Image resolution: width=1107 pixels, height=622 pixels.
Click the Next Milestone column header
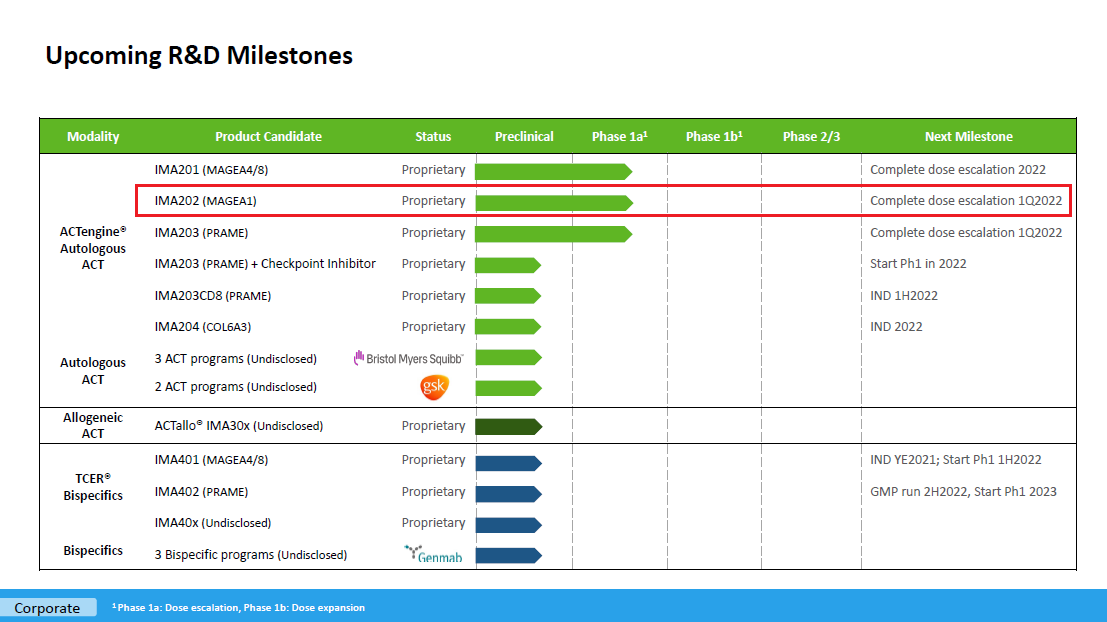[x=968, y=137]
